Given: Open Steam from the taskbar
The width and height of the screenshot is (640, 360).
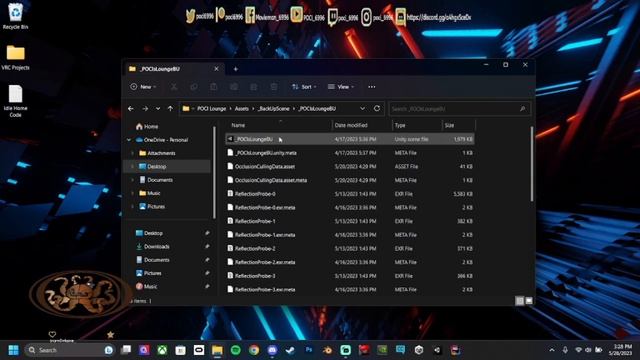Looking at the screenshot, I should point(290,350).
